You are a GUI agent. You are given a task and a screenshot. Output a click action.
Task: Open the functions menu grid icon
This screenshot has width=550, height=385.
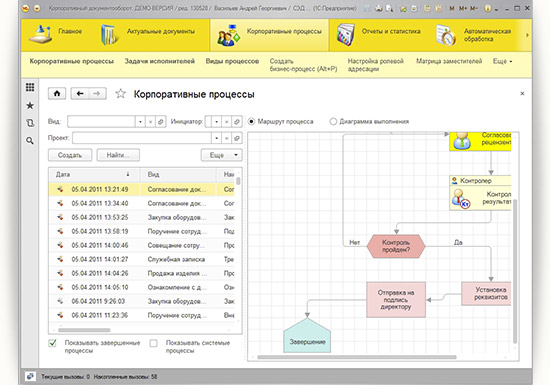[30, 87]
